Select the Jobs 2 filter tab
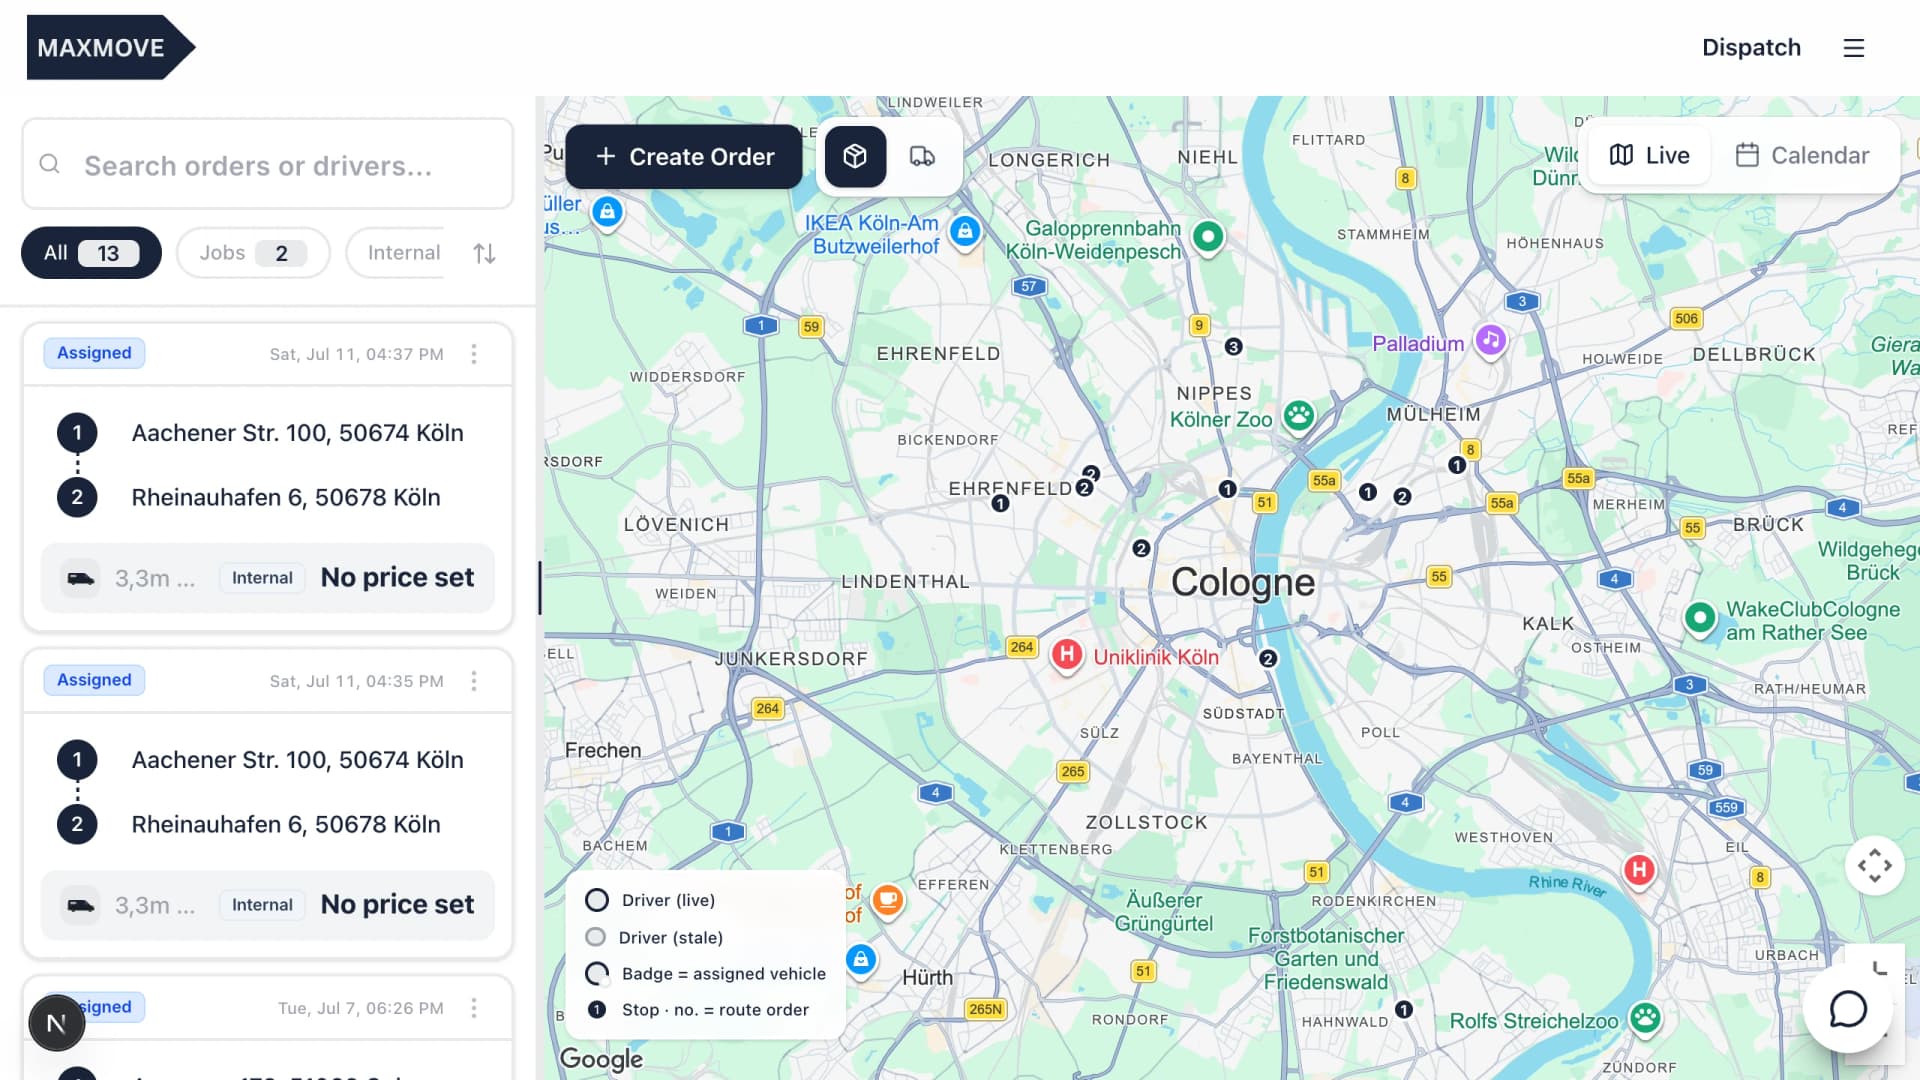 click(x=253, y=253)
